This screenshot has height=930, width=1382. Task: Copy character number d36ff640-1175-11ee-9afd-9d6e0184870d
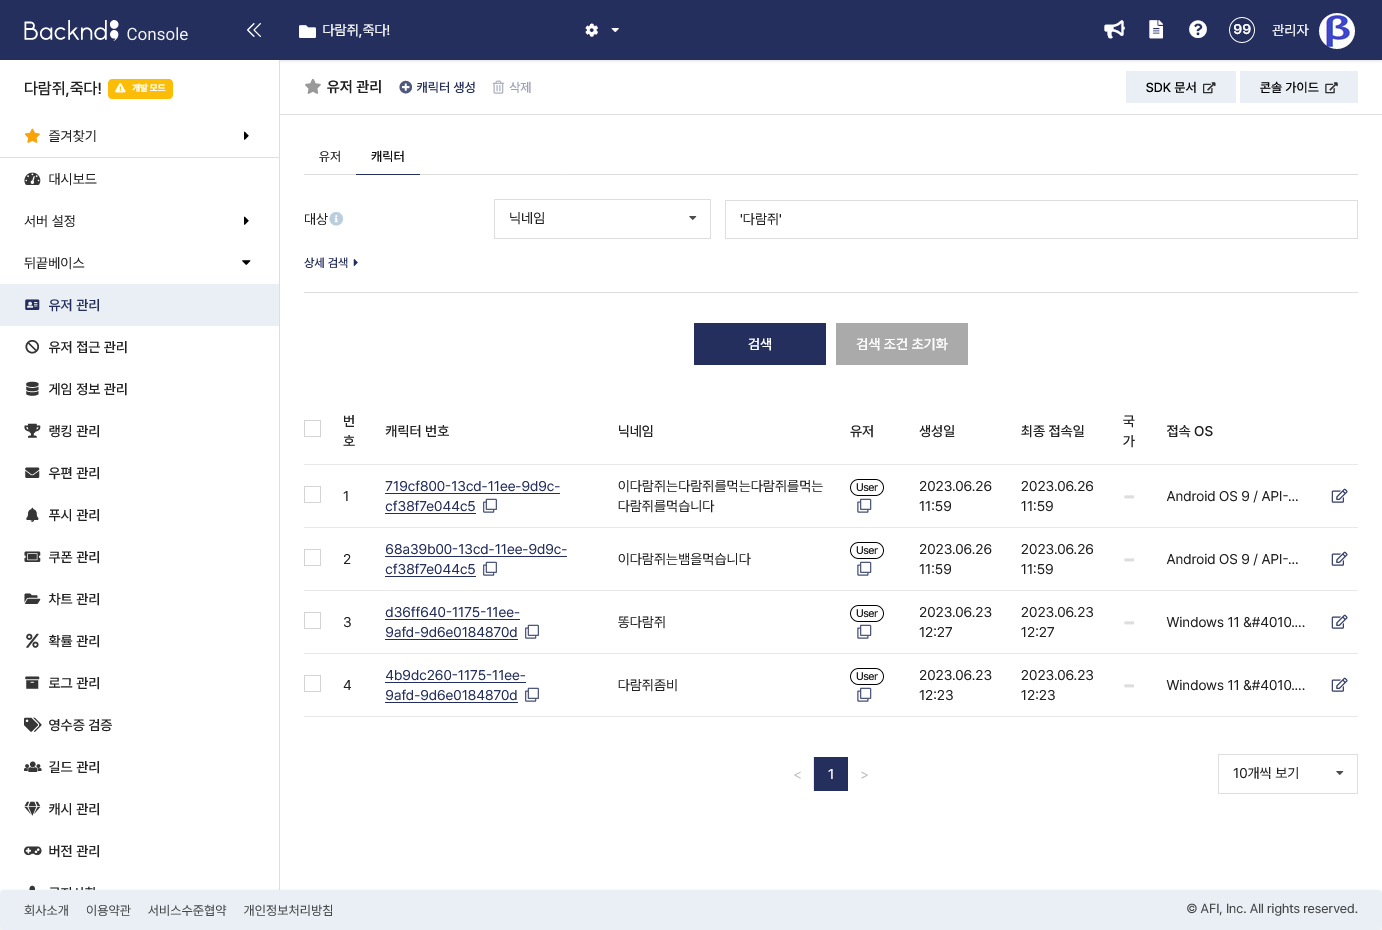[532, 632]
